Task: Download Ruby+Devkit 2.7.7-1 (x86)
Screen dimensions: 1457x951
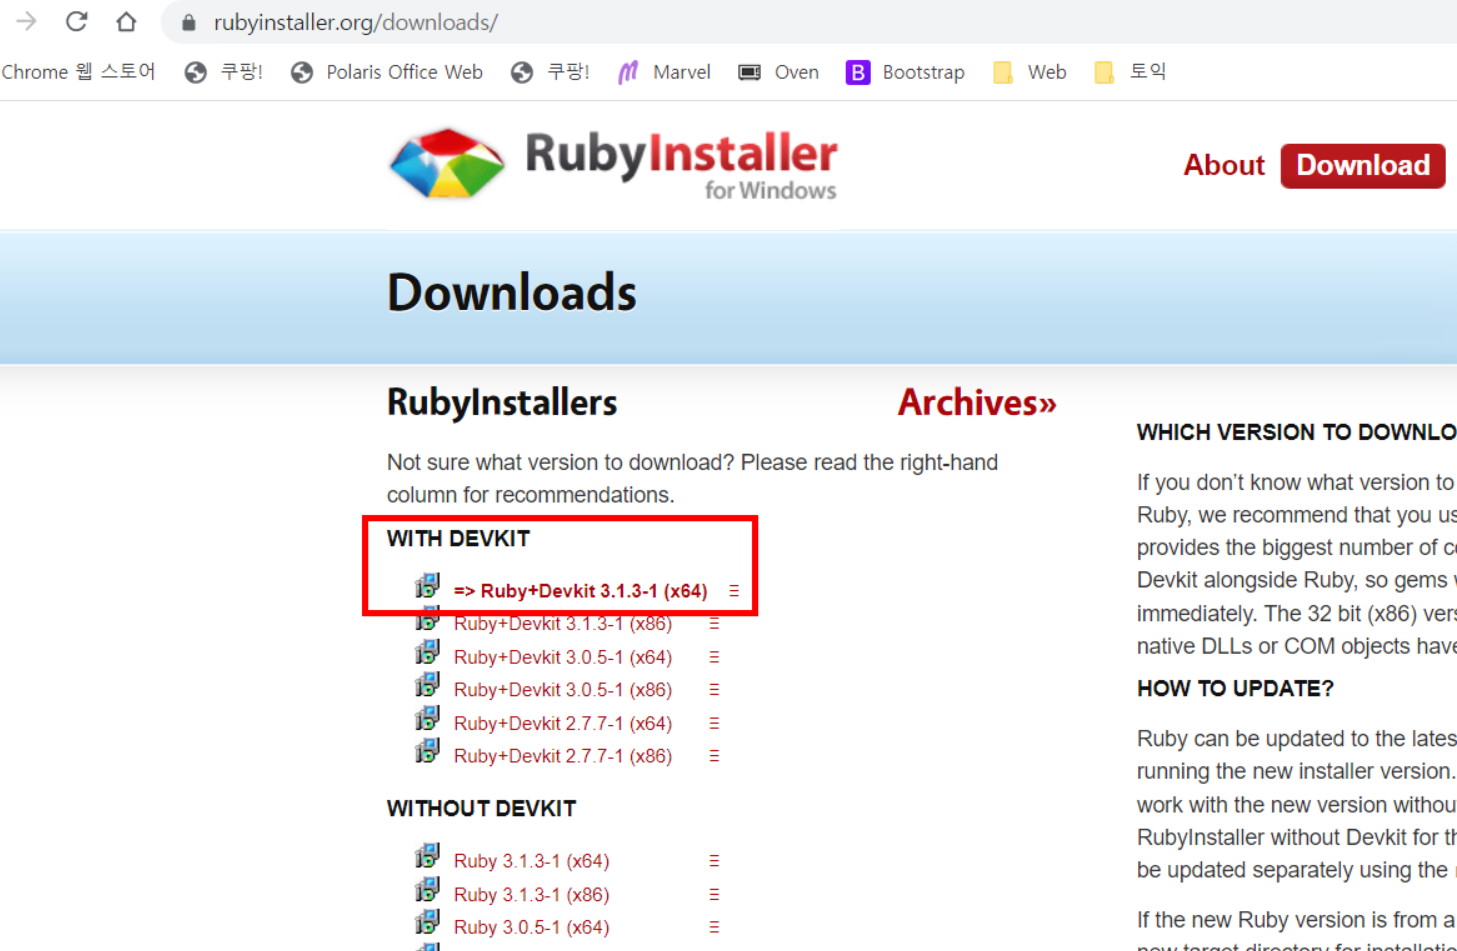Action: coord(563,756)
